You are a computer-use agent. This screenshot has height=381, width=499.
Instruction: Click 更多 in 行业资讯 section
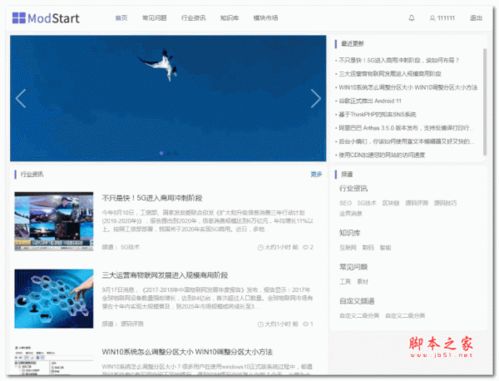point(316,174)
